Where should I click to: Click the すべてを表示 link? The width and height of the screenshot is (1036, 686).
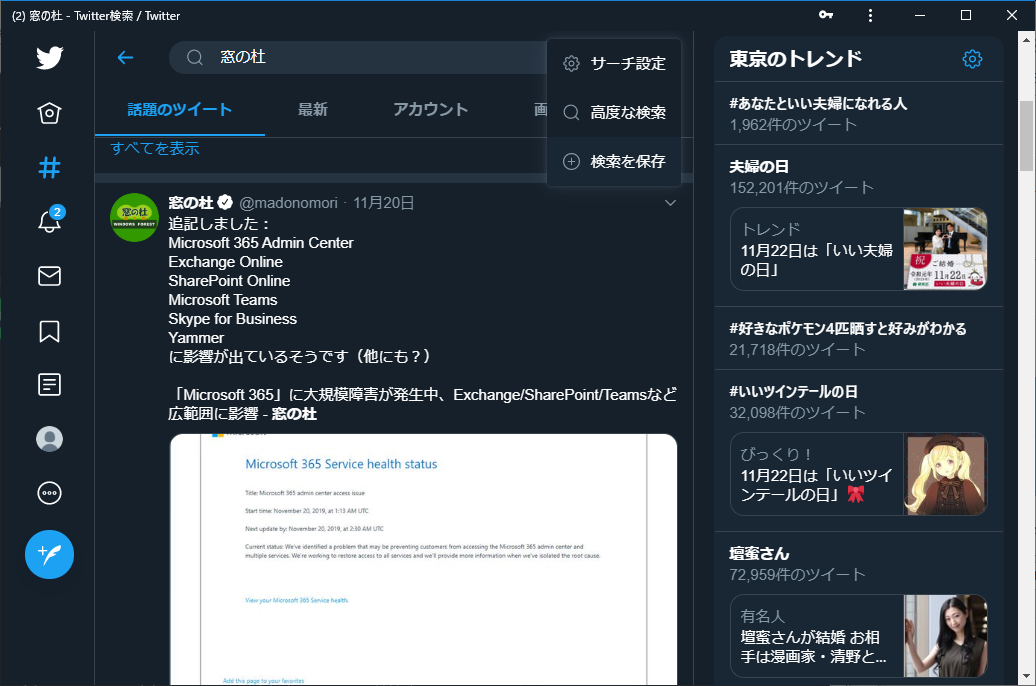(x=155, y=147)
